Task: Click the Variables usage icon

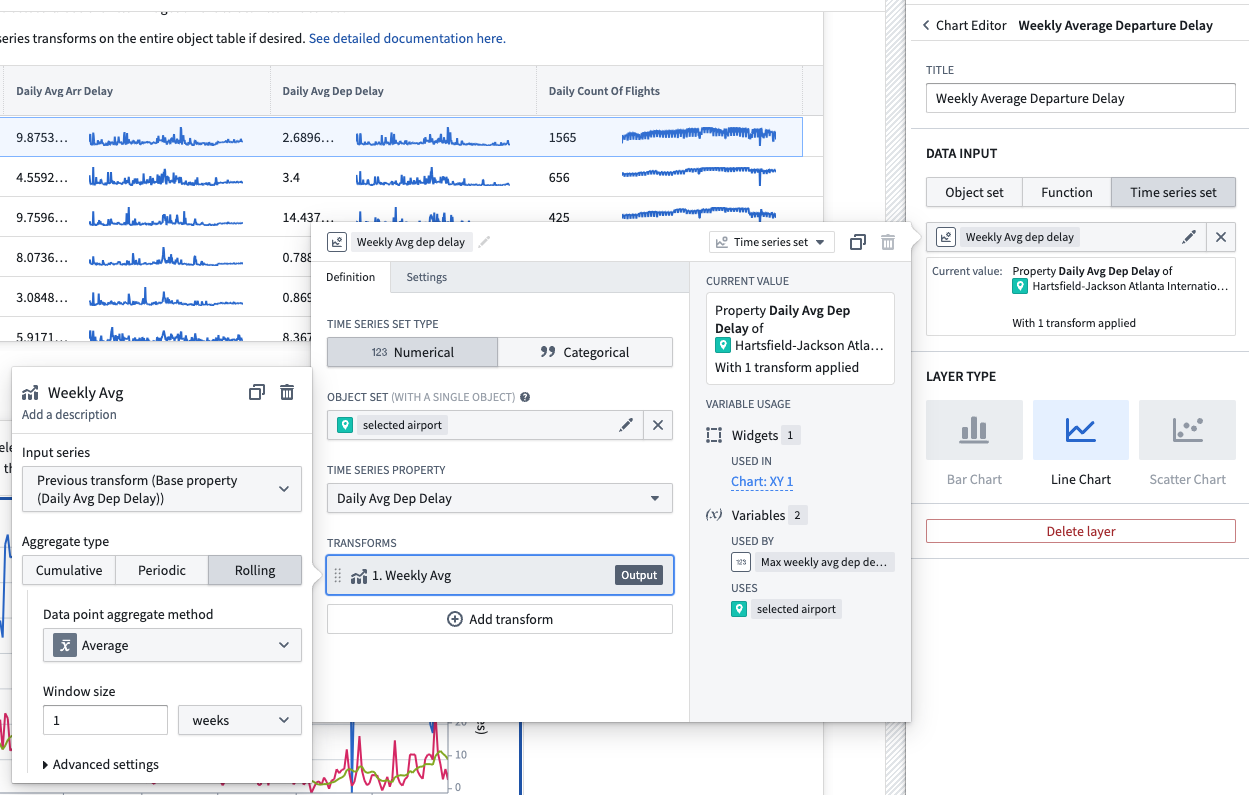Action: point(714,515)
